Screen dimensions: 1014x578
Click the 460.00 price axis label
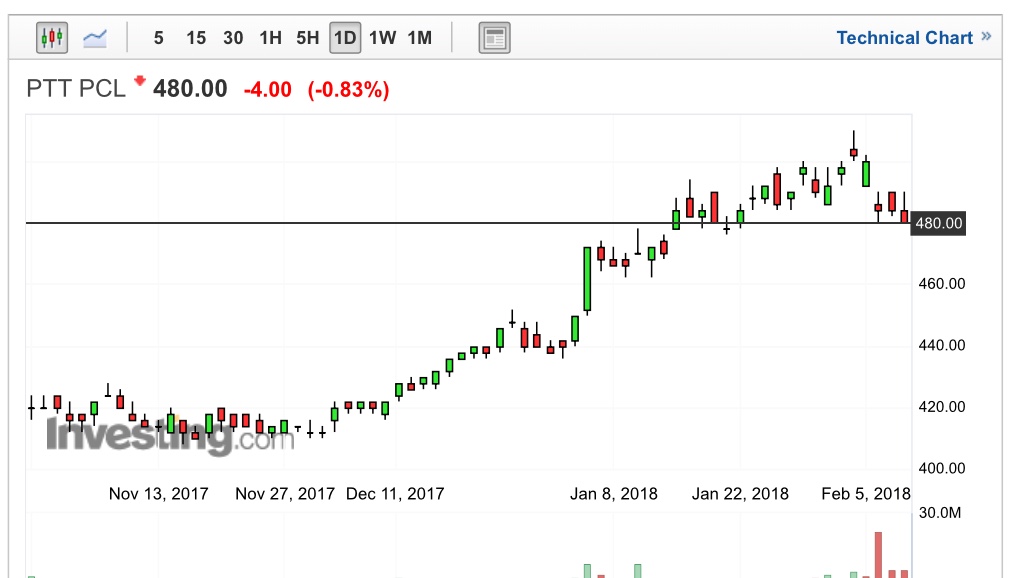[x=942, y=284]
